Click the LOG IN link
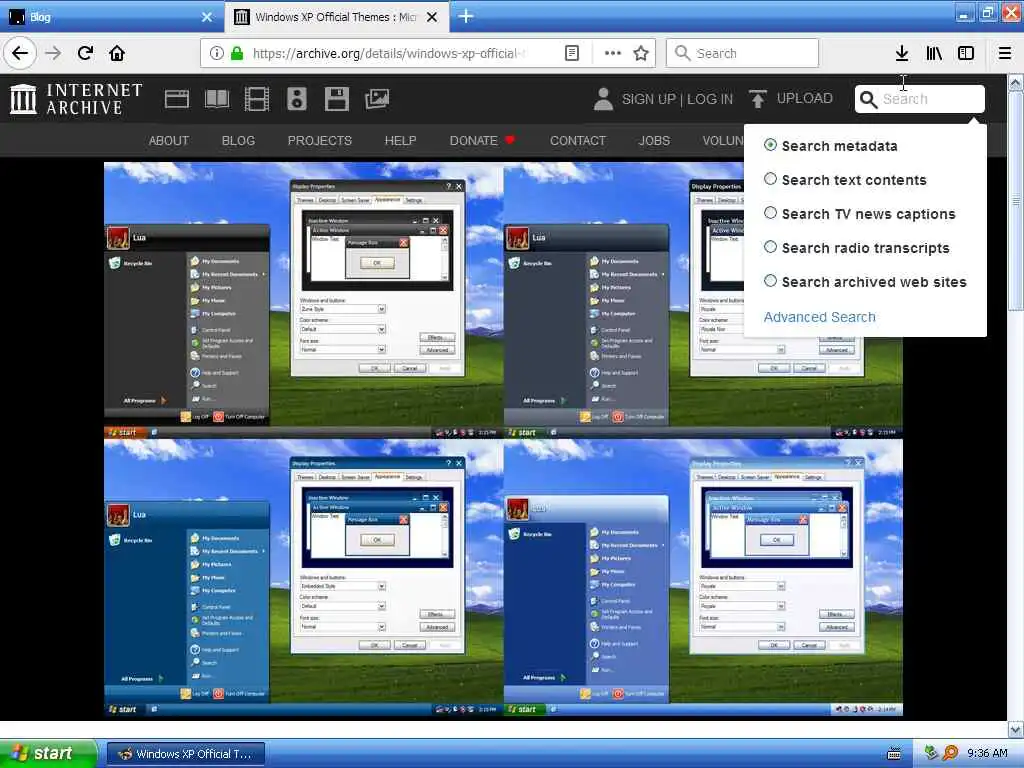Image resolution: width=1024 pixels, height=768 pixels. 710,99
